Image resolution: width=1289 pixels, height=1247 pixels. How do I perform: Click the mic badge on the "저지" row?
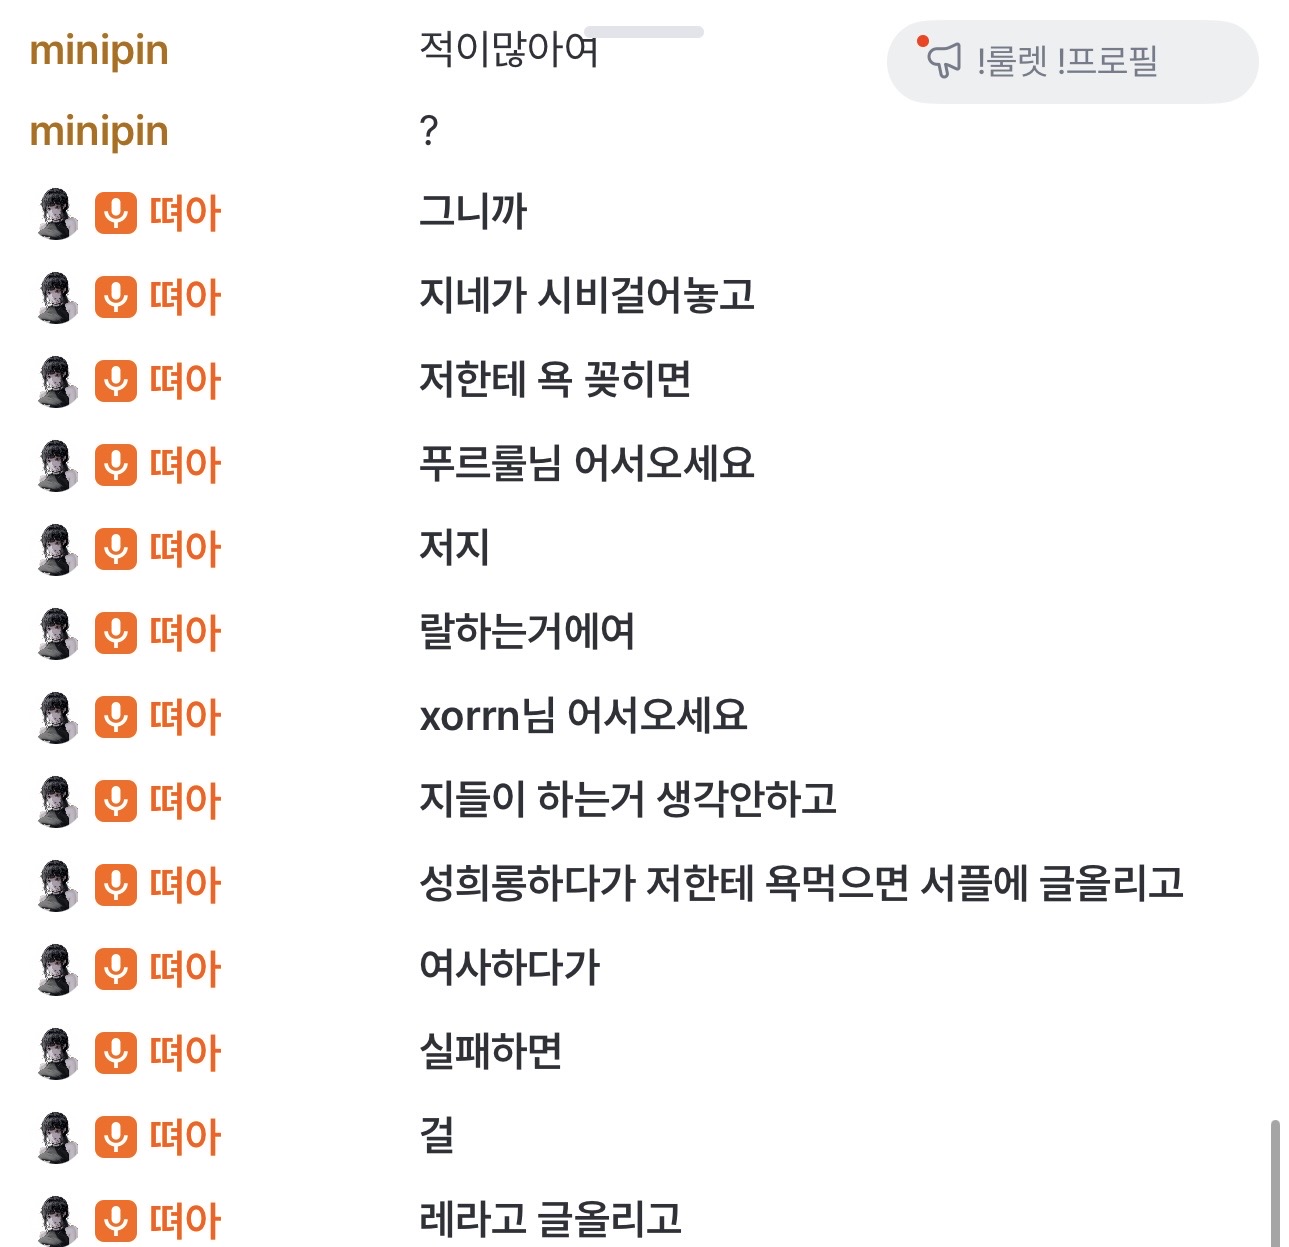pyautogui.click(x=116, y=550)
